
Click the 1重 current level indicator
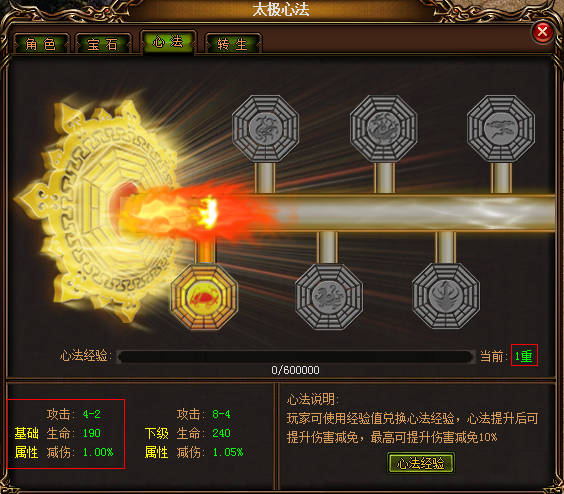point(524,355)
